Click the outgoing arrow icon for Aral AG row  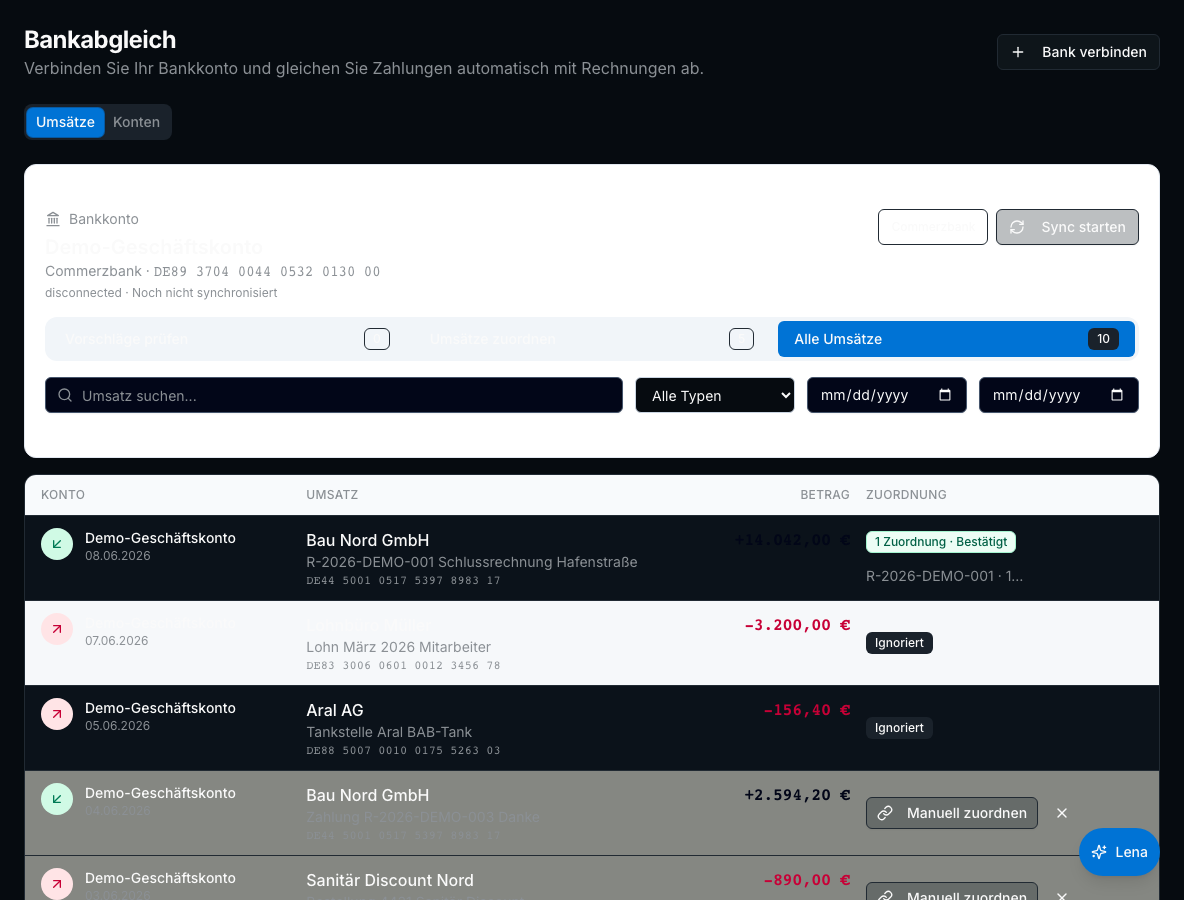[x=57, y=714]
